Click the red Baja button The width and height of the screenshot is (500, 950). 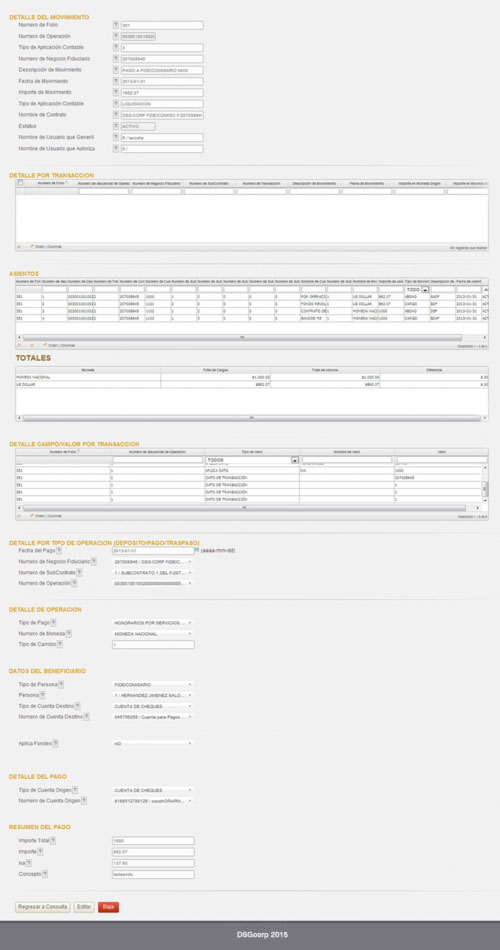point(108,907)
